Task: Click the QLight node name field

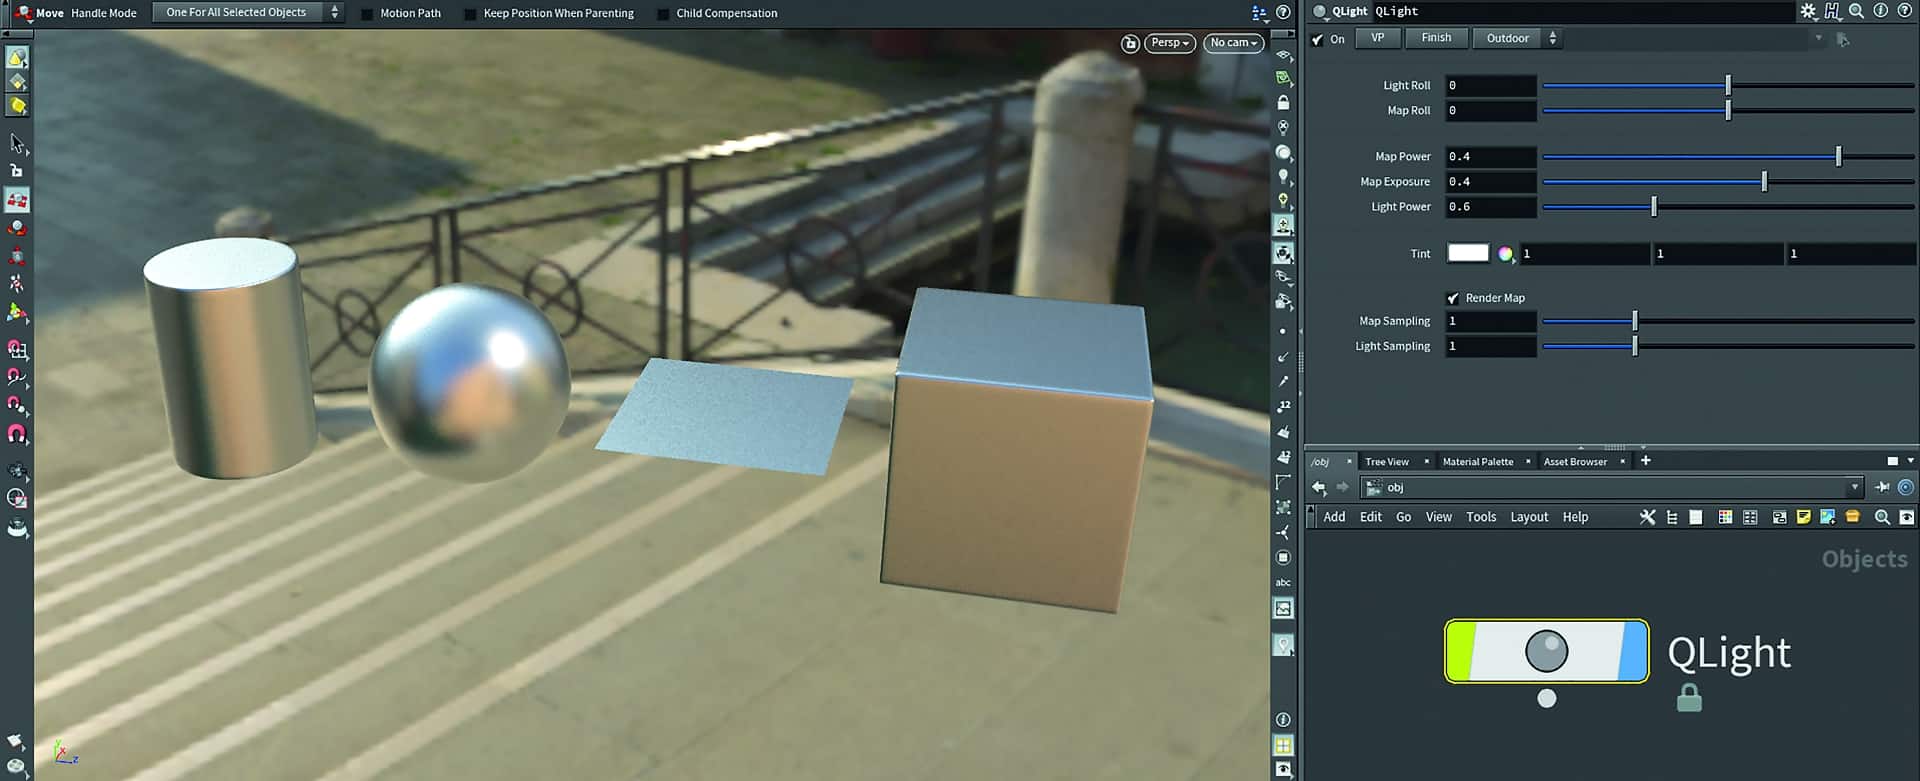Action: click(1583, 12)
